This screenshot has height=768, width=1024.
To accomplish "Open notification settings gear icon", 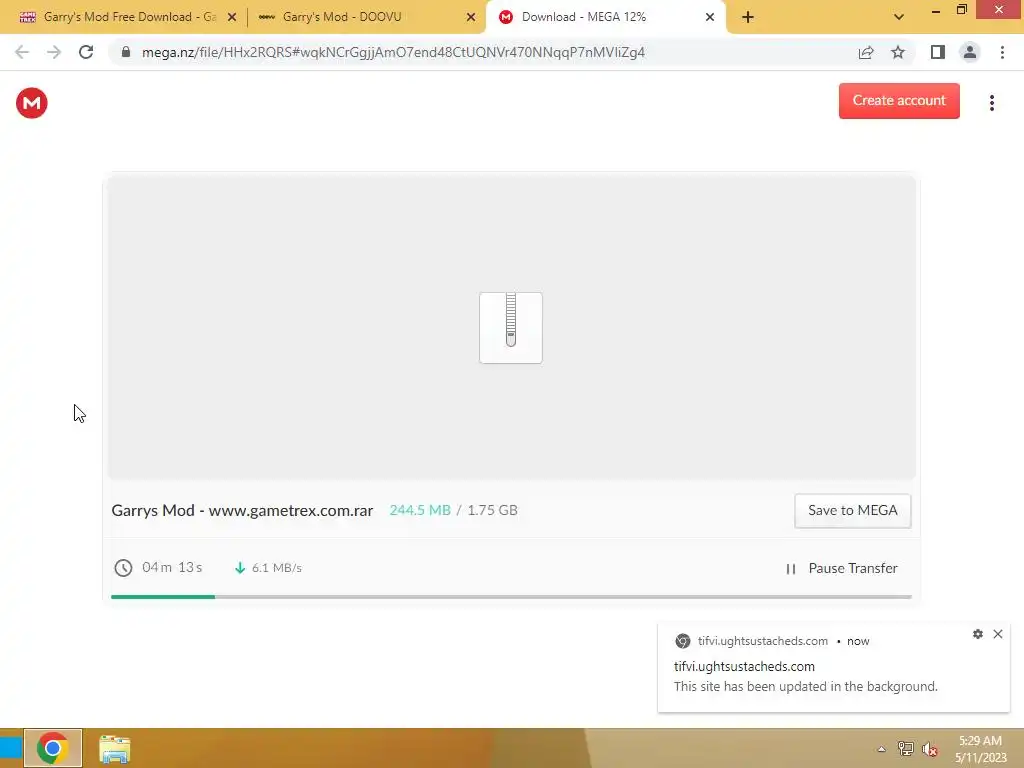I will click(x=978, y=634).
